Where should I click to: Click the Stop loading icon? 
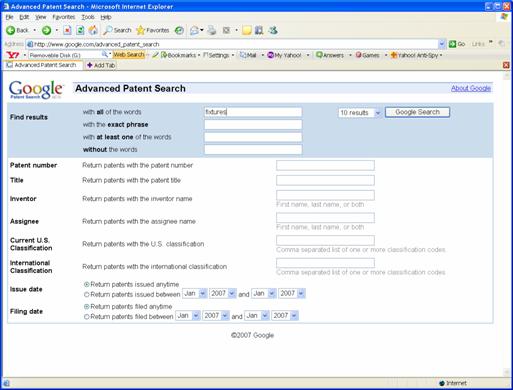click(67, 30)
